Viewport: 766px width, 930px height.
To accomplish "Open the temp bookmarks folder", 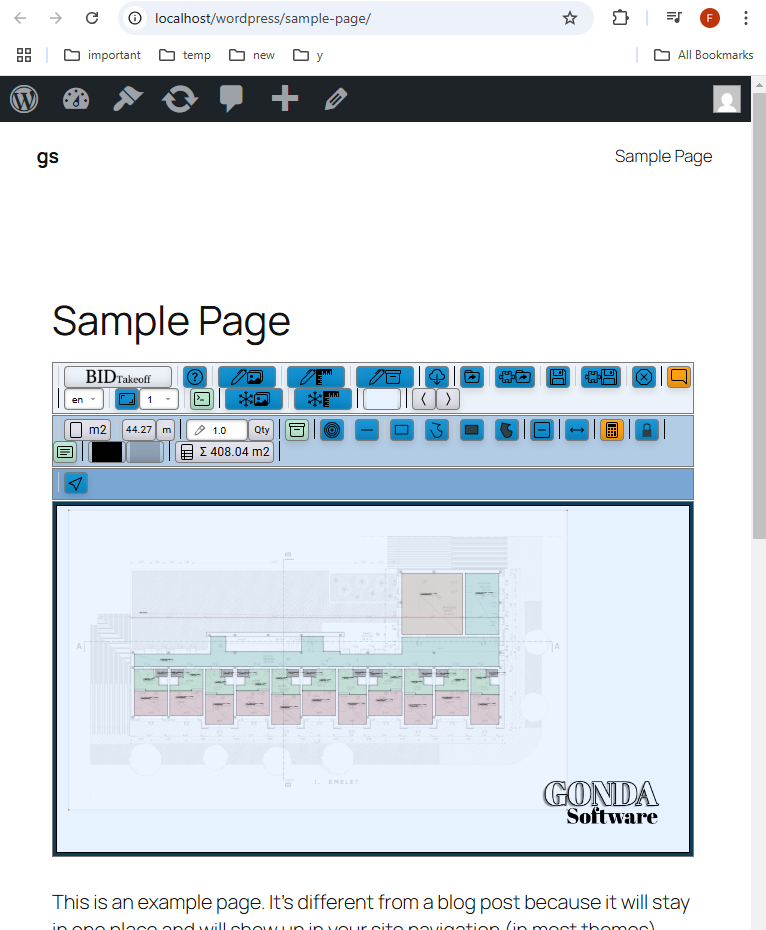I will [185, 55].
